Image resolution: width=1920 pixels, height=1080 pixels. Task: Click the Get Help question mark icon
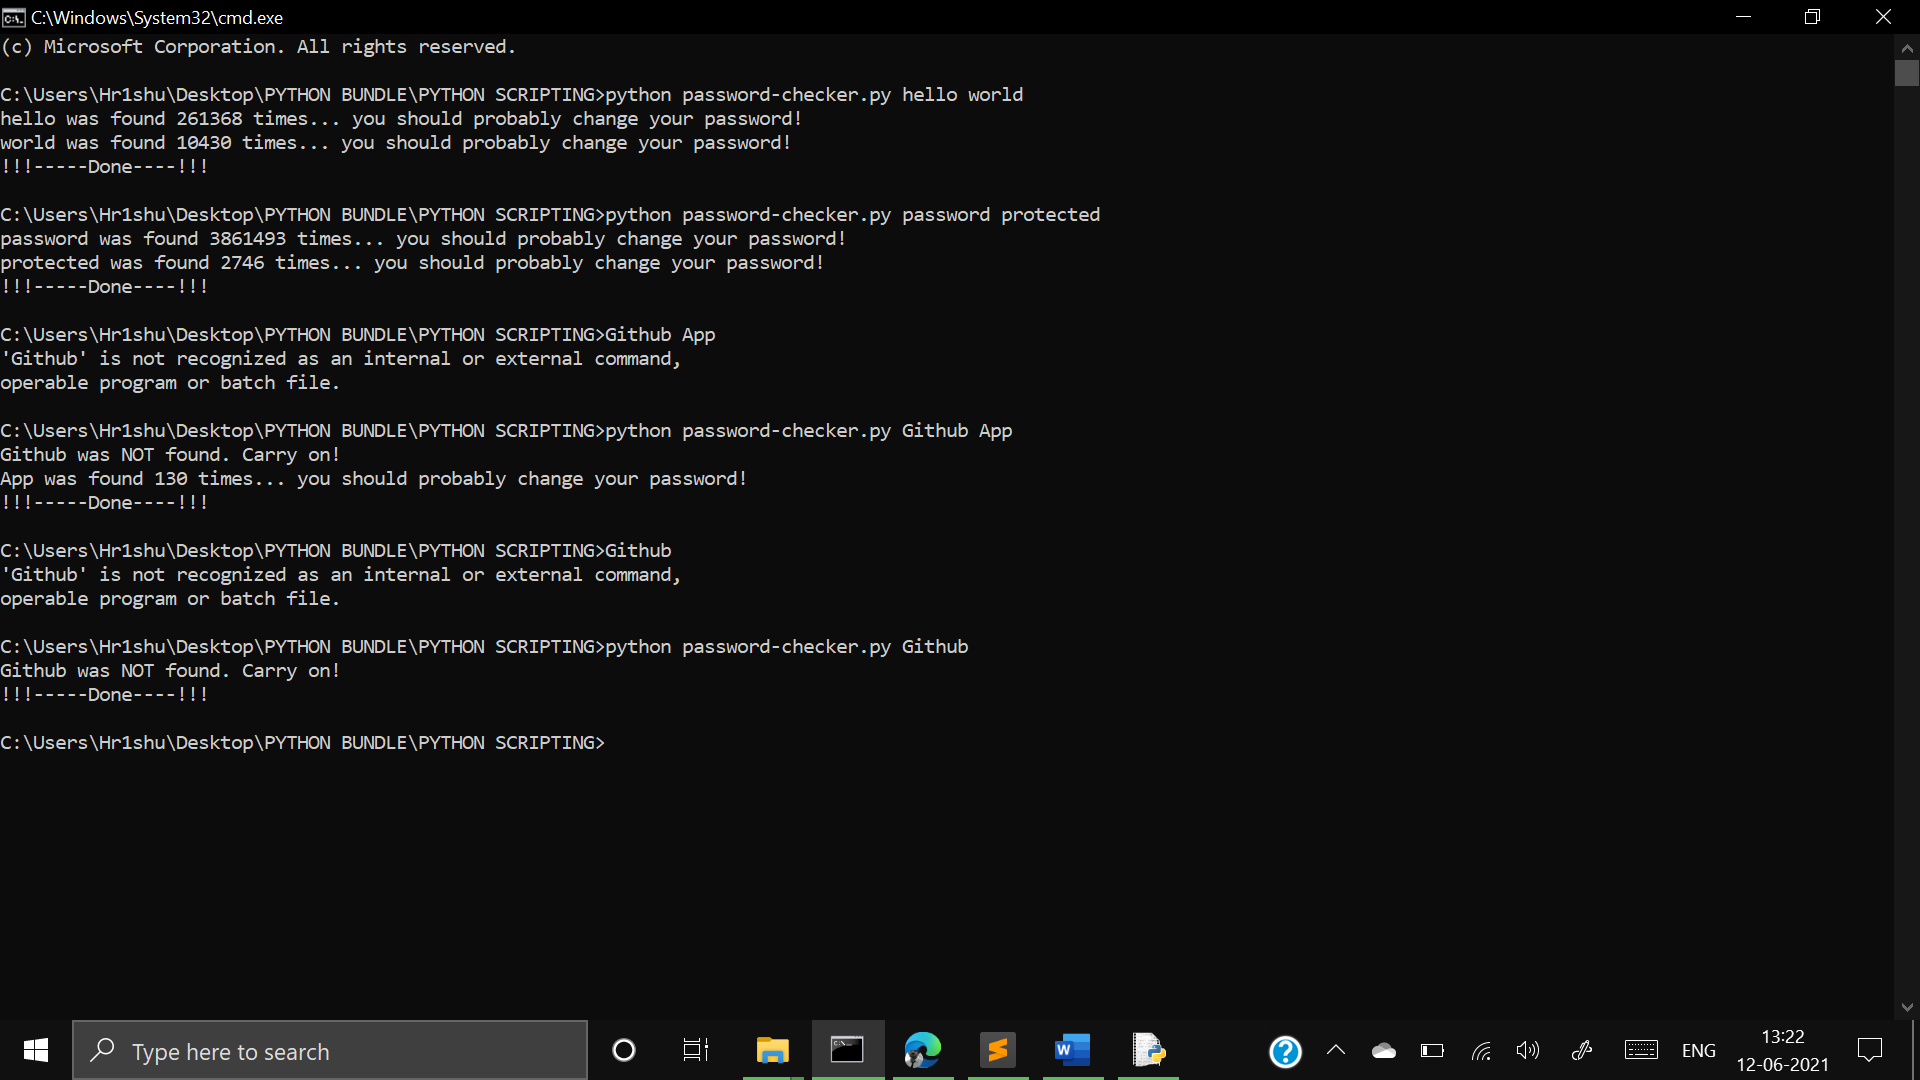[1285, 1051]
